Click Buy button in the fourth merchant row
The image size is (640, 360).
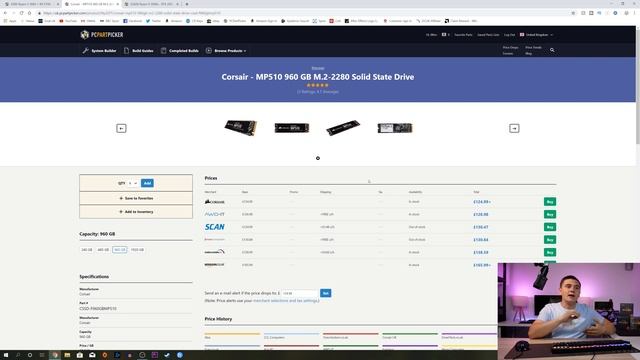[x=550, y=240]
